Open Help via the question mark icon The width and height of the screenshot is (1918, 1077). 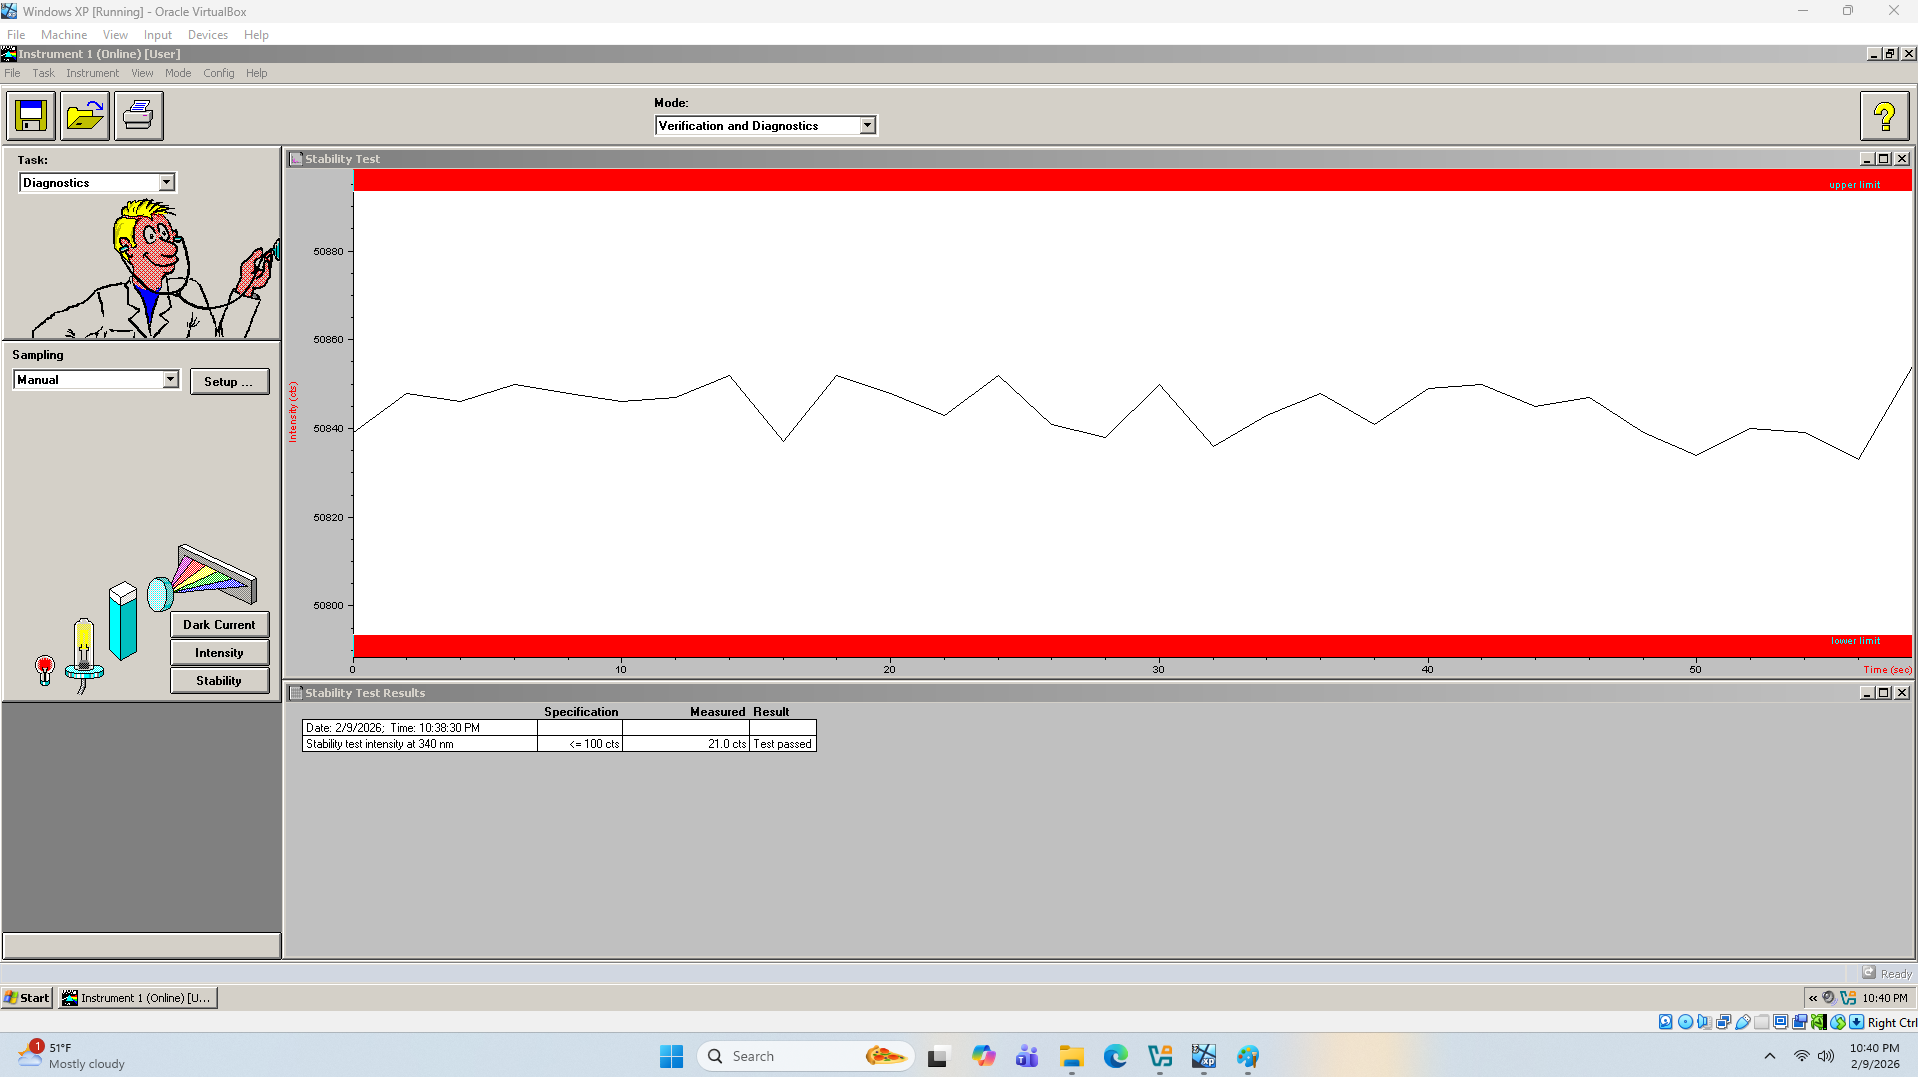(1884, 115)
